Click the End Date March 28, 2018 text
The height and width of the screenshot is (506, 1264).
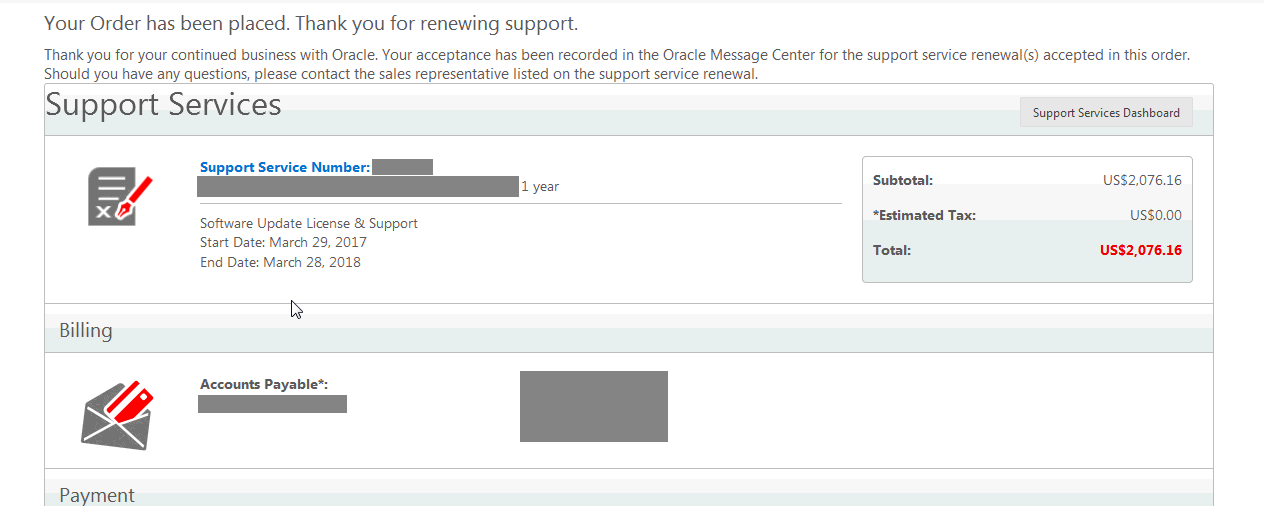click(280, 262)
